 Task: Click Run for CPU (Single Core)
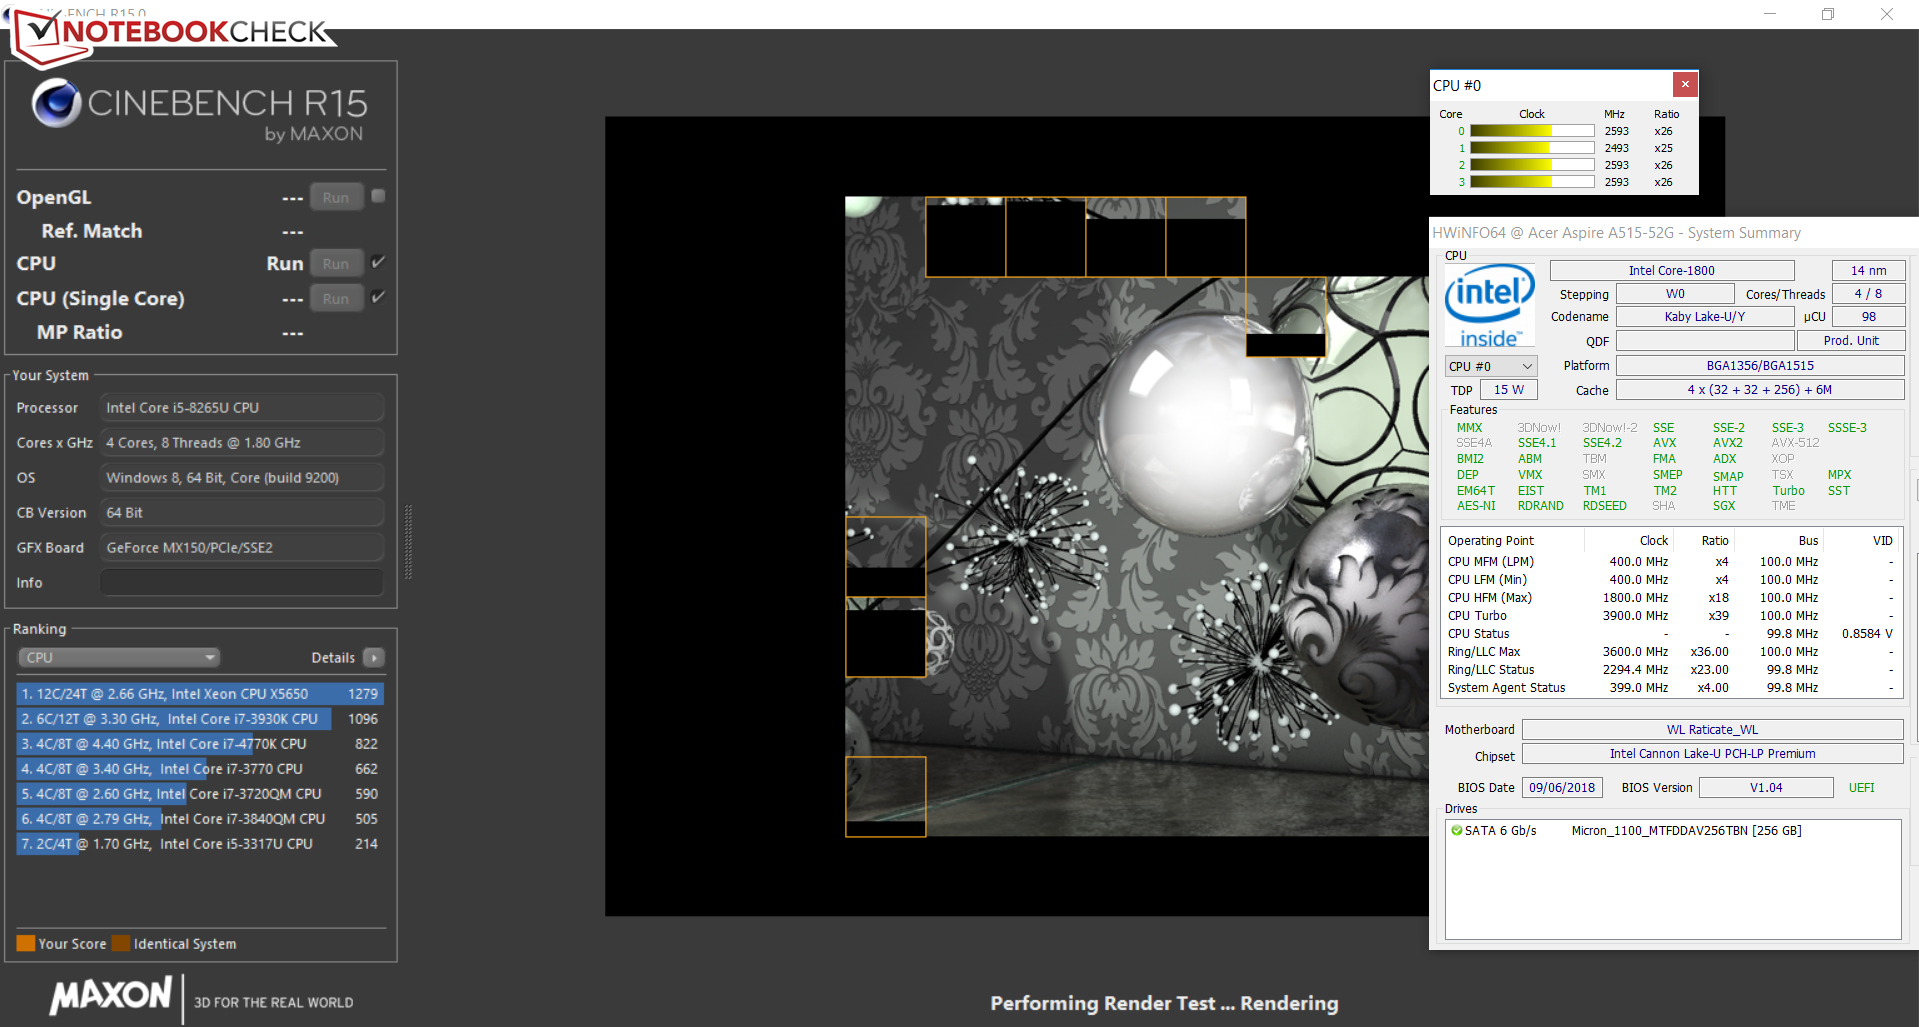point(336,299)
